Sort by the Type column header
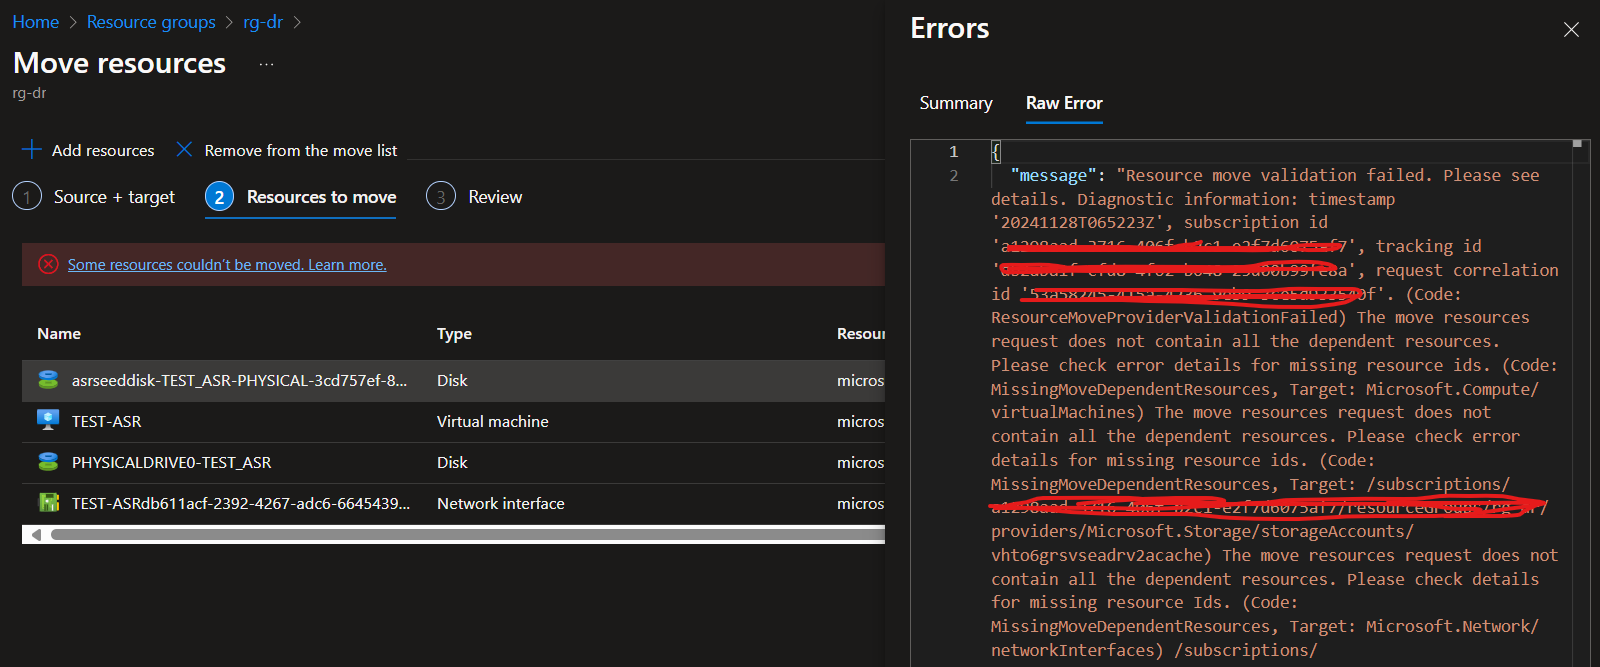The image size is (1600, 667). click(454, 334)
